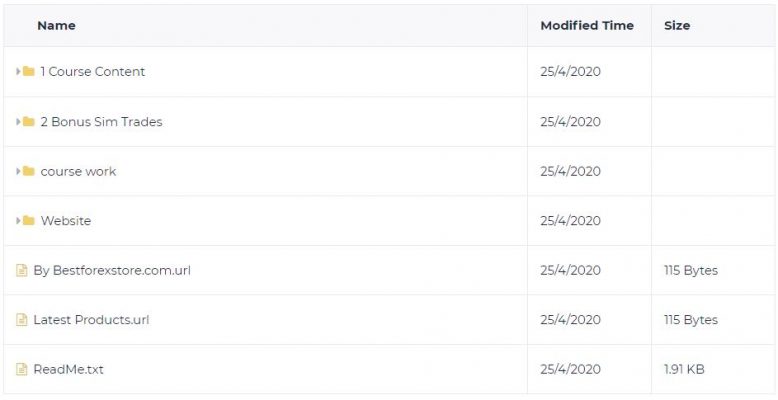Open the Latest Products.url file name
This screenshot has height=400, width=778.
91,320
